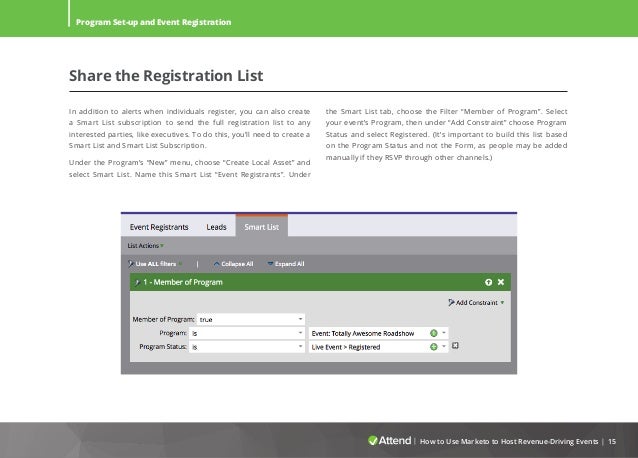Open the arrow next to the Event: Totally Awesome Roadshow value
The height and width of the screenshot is (458, 638).
coord(444,333)
